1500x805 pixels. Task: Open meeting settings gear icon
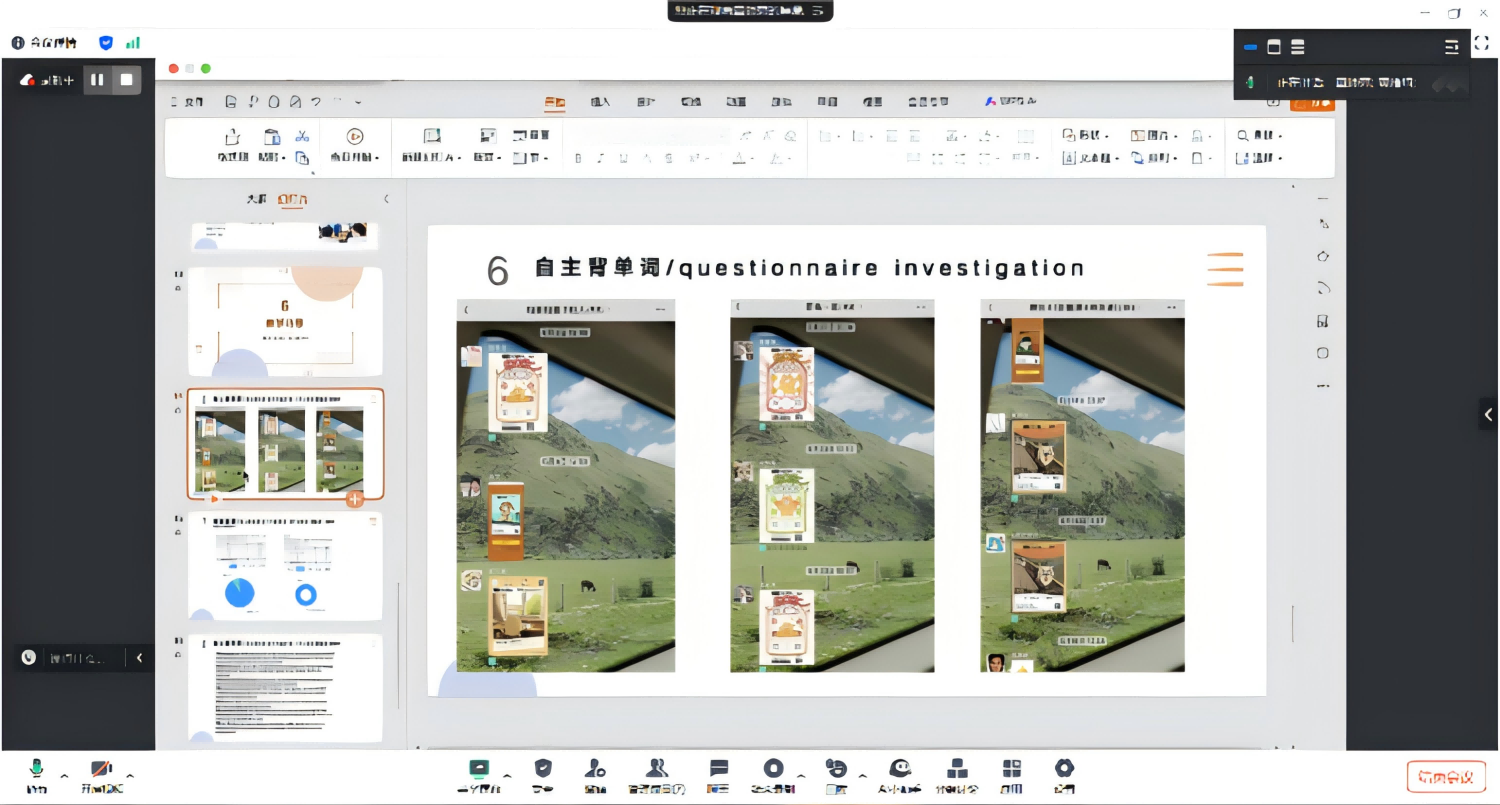1064,770
